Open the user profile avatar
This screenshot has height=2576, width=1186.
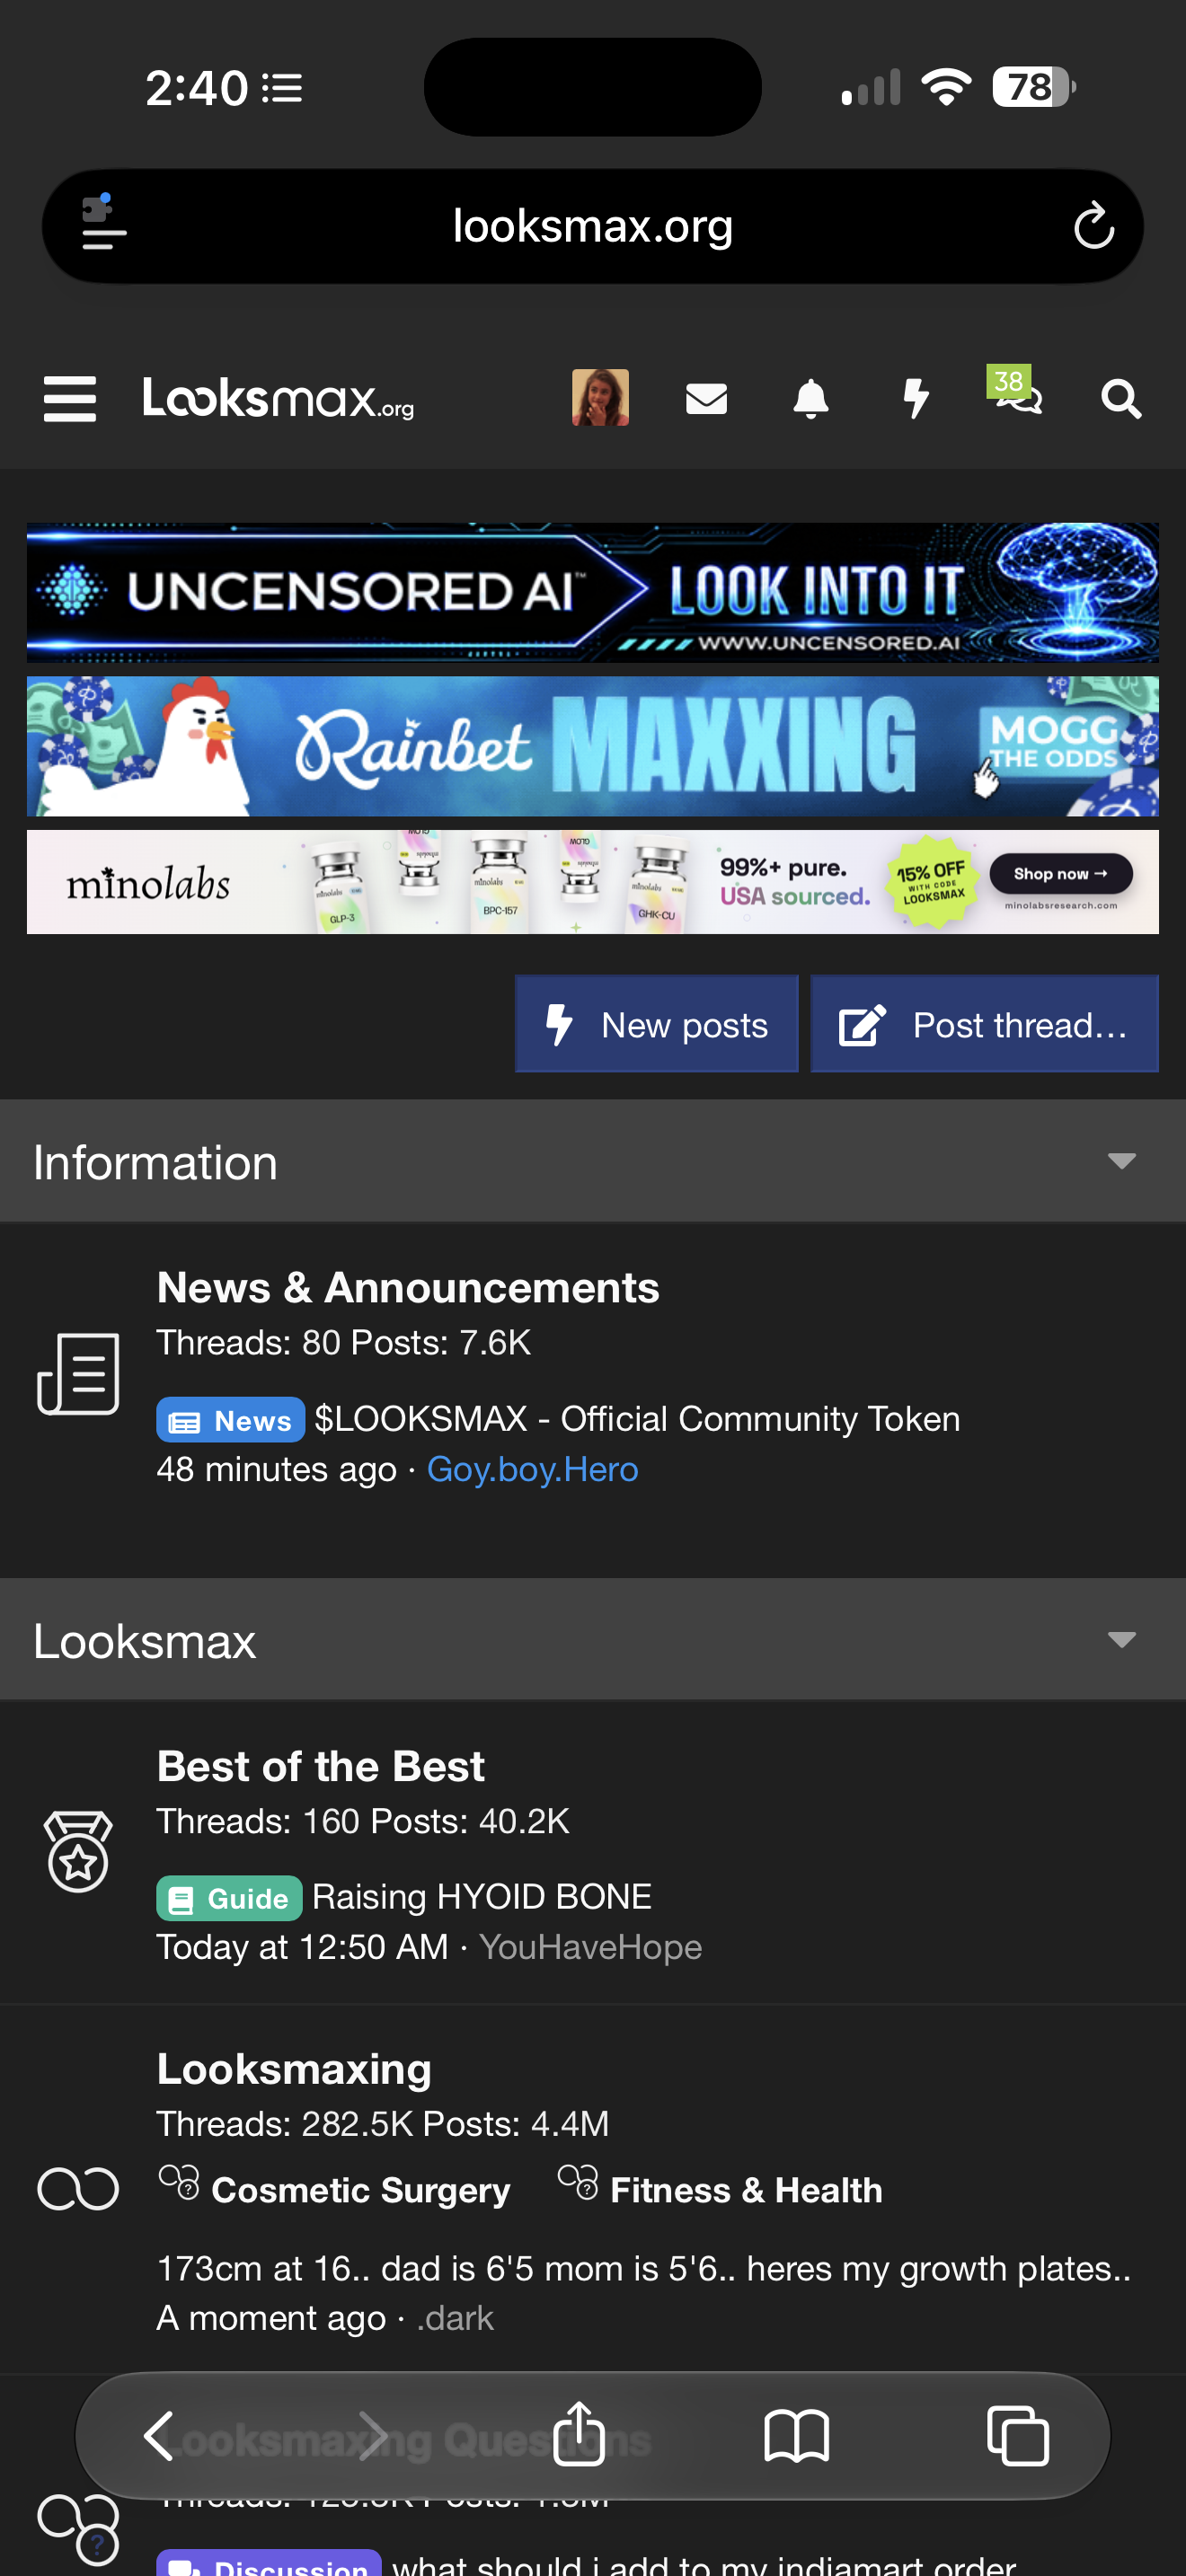[x=600, y=398]
